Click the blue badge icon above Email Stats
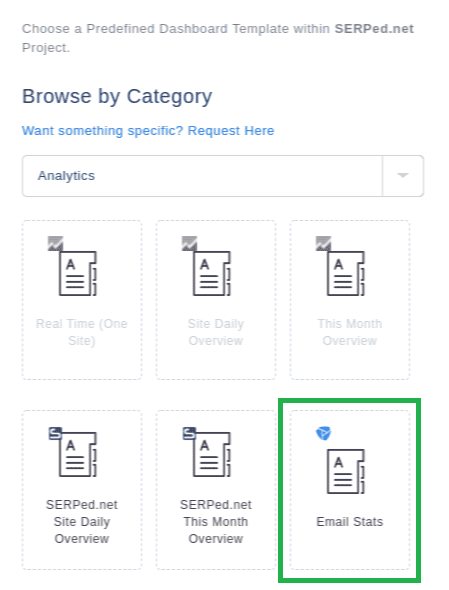The image size is (449, 590). [323, 433]
